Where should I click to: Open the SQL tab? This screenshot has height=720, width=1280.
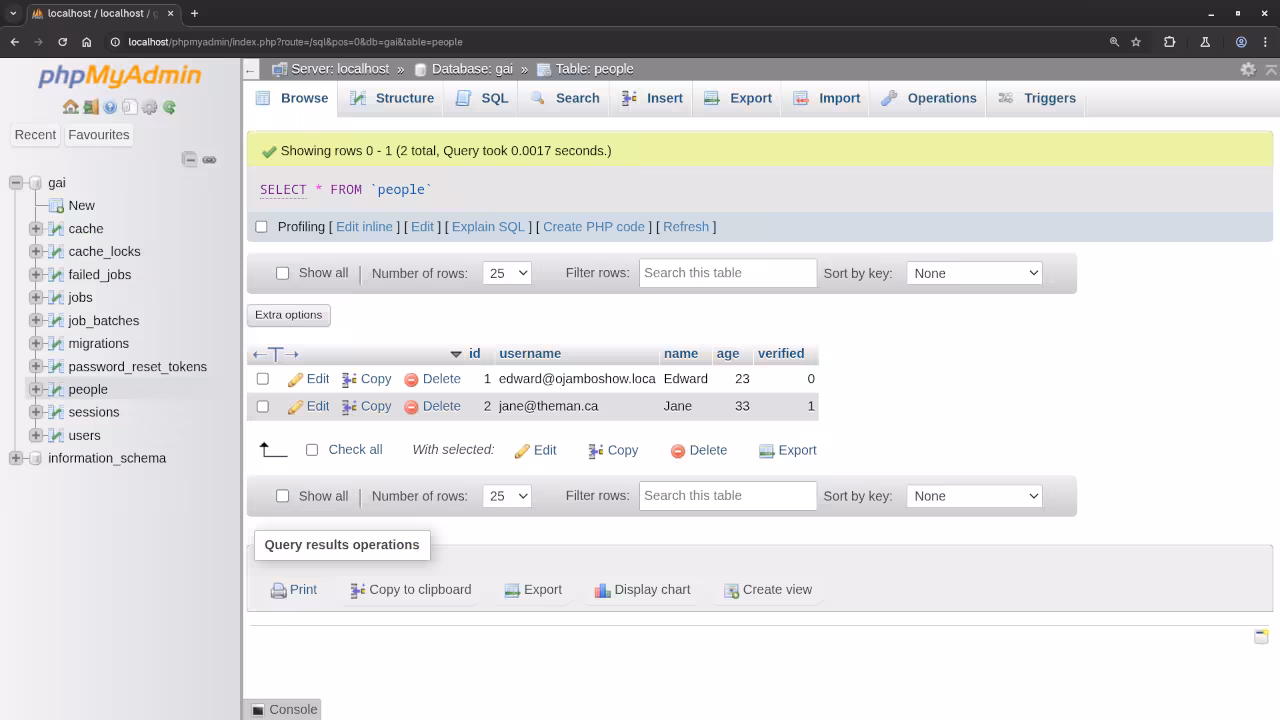pyautogui.click(x=482, y=98)
